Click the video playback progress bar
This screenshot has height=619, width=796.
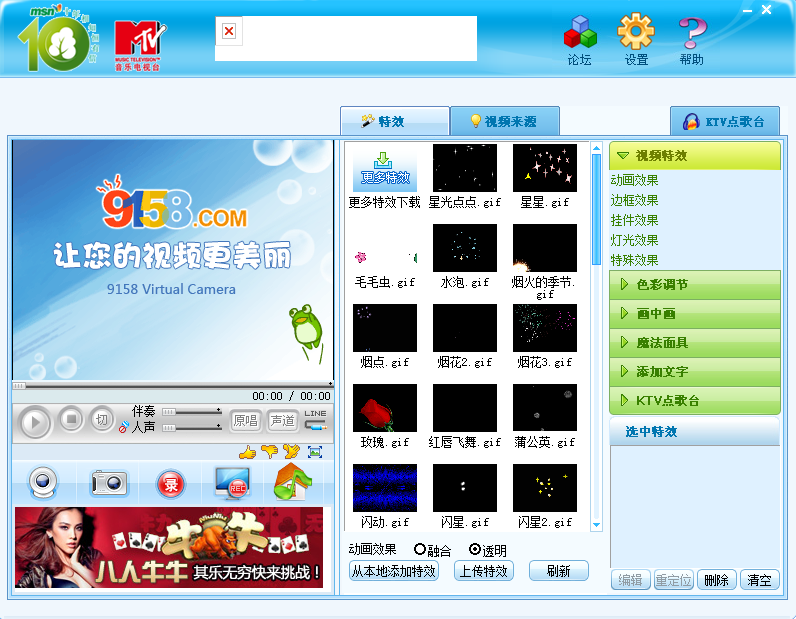(173, 385)
